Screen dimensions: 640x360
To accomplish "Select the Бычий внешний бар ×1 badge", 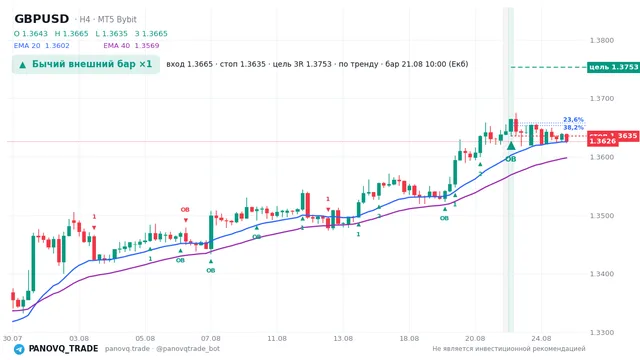I will [x=86, y=64].
